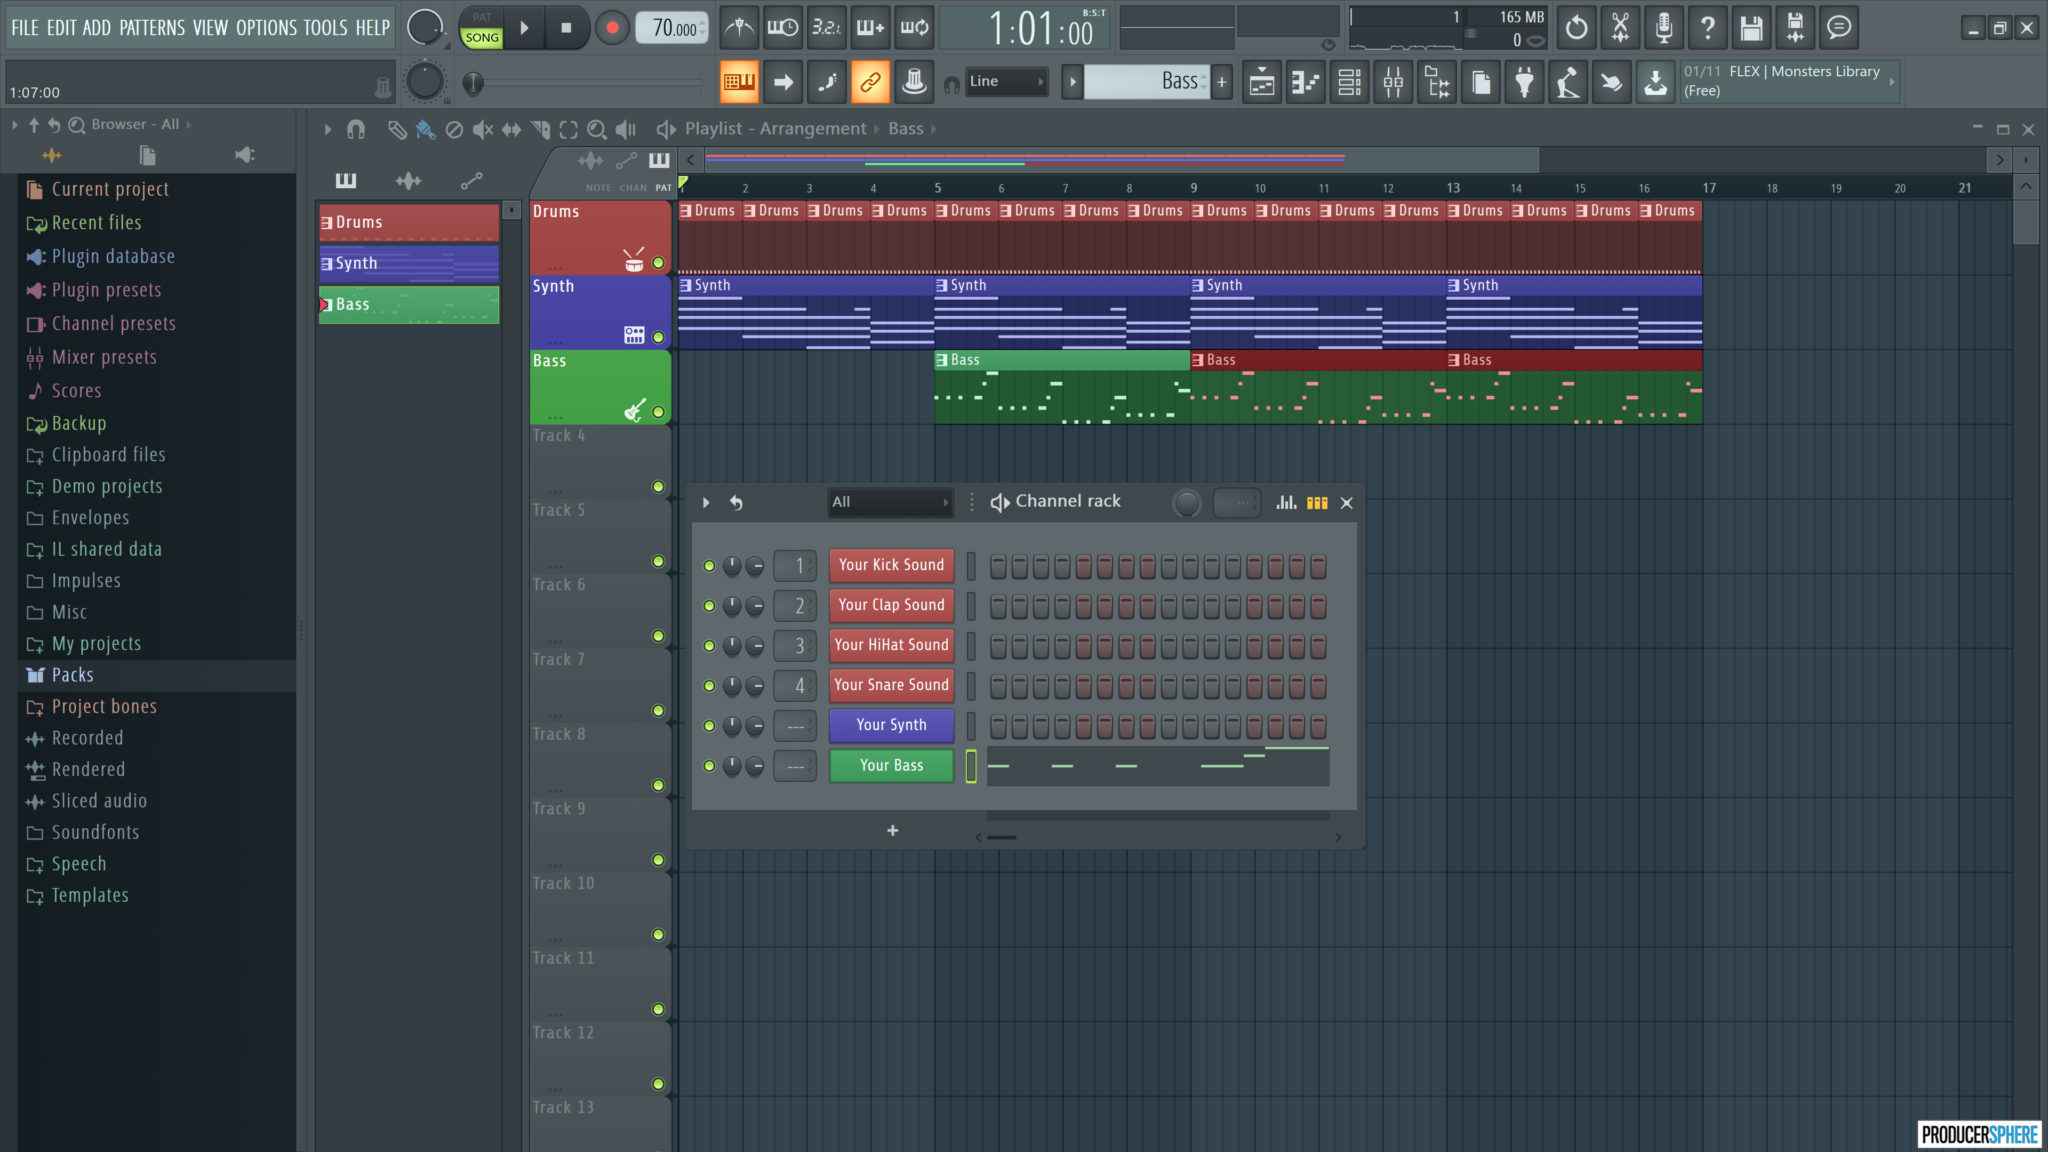Open the Your Bass channel
2048x1152 pixels.
(890, 765)
